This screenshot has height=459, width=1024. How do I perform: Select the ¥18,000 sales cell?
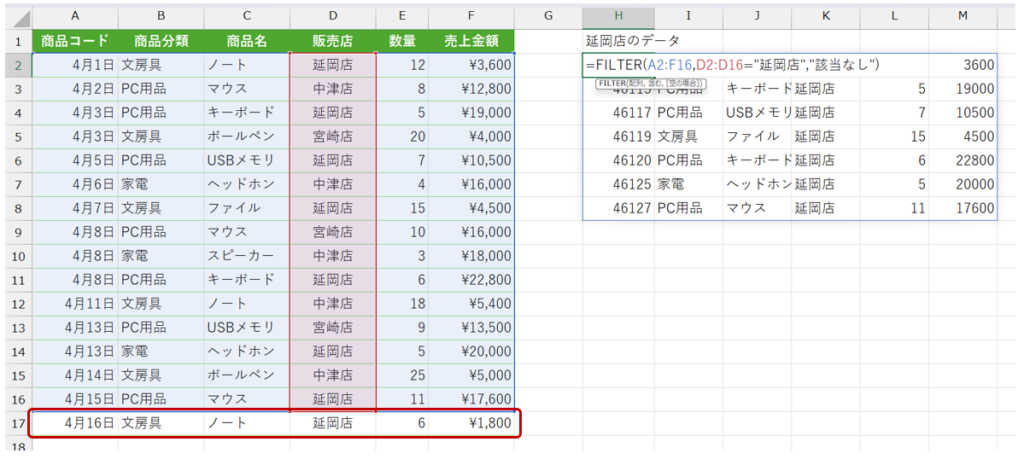pos(472,255)
